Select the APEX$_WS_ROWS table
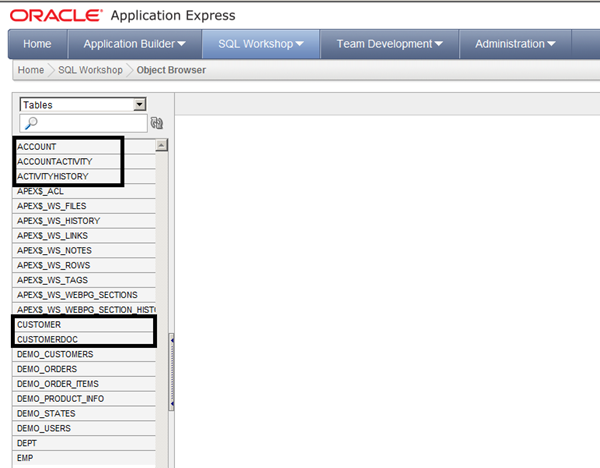This screenshot has width=600, height=468. point(84,265)
